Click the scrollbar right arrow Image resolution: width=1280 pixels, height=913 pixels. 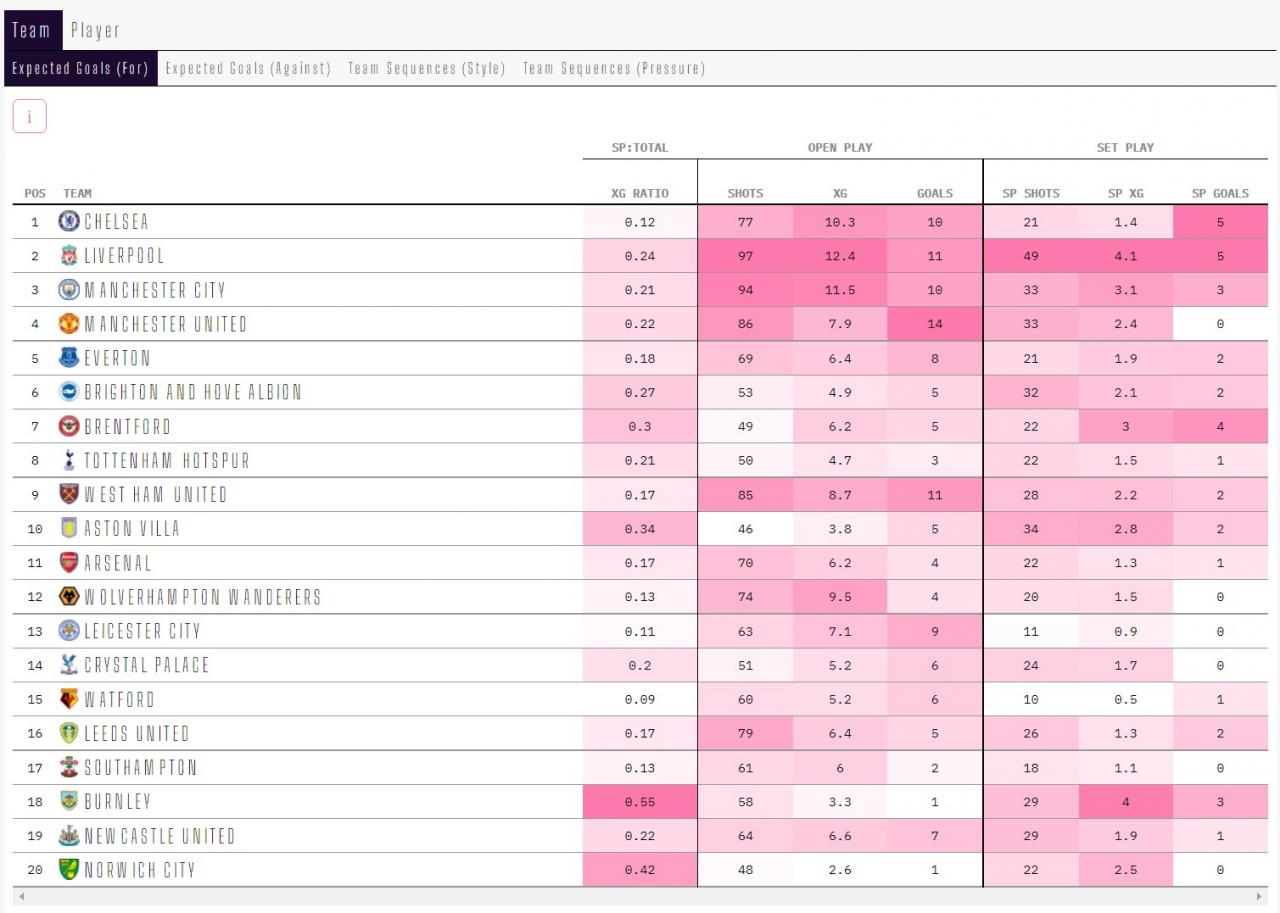pos(1259,896)
